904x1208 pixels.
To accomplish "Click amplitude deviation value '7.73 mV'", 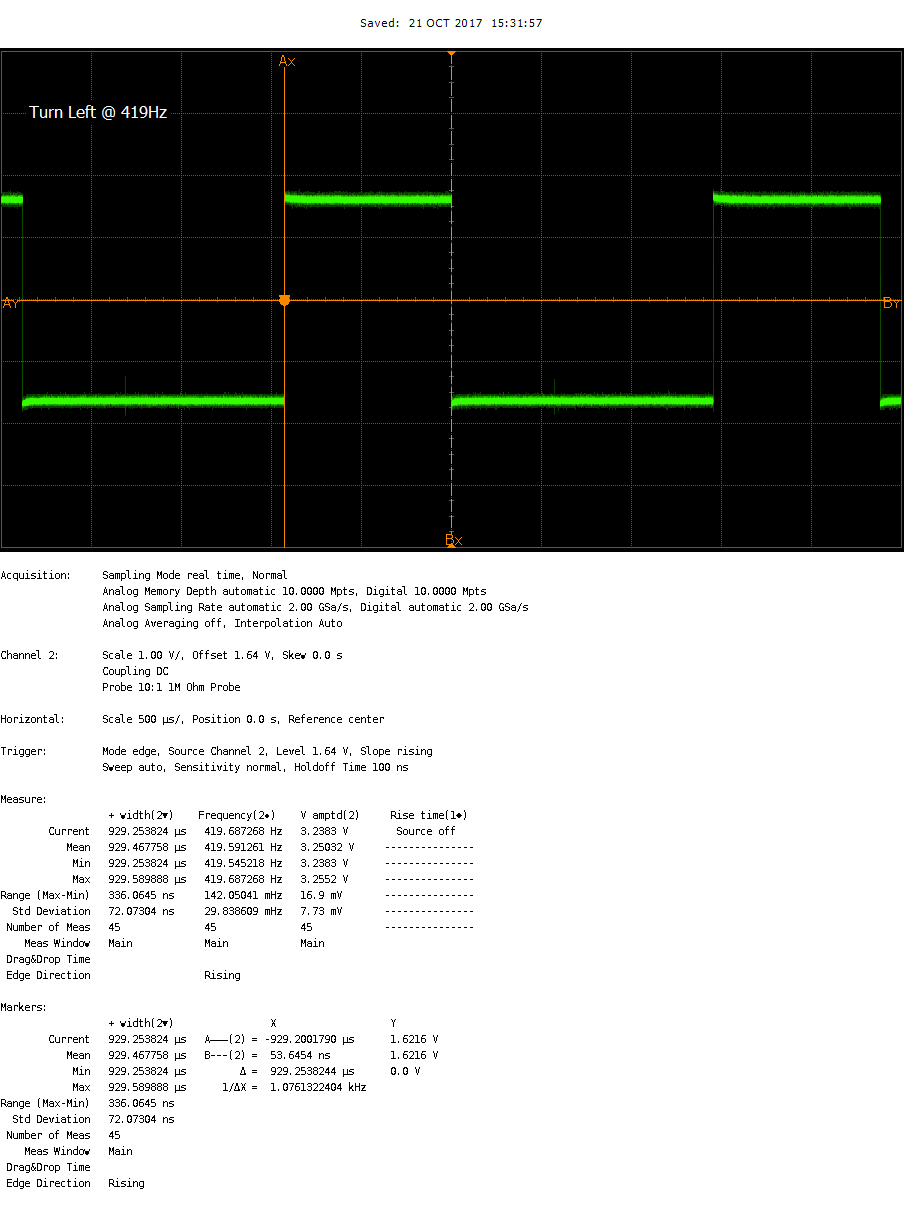I will [x=321, y=911].
